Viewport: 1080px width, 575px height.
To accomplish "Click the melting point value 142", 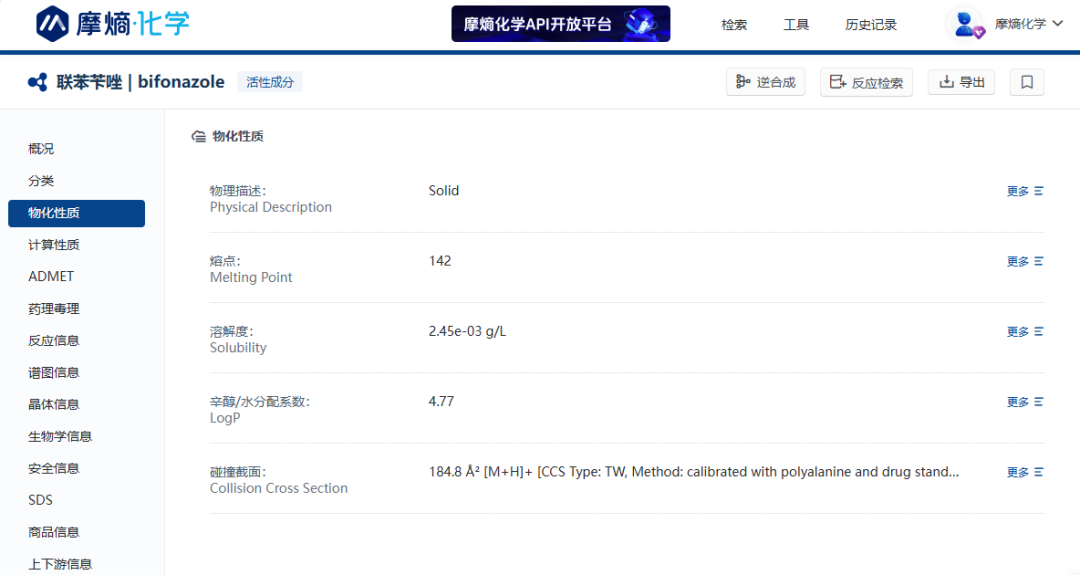I will (439, 261).
